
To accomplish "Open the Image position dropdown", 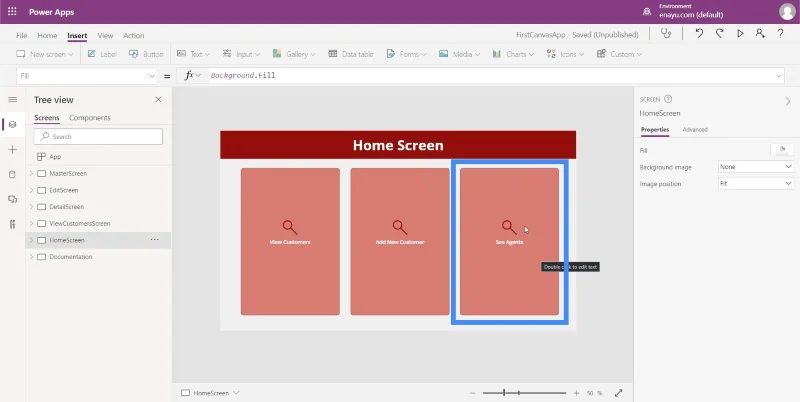I will click(x=756, y=184).
